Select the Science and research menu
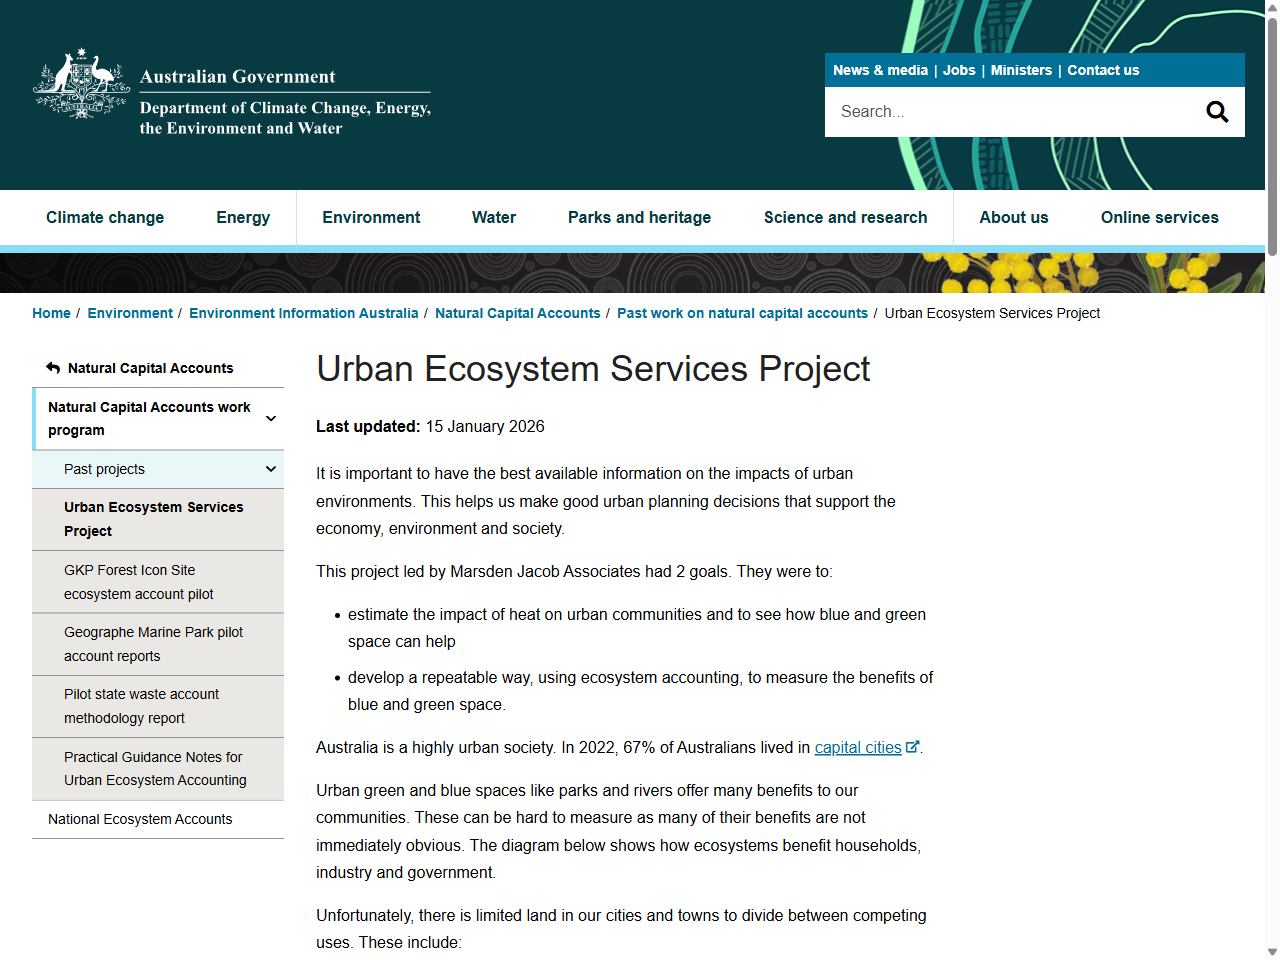The width and height of the screenshot is (1280, 960). (x=845, y=217)
